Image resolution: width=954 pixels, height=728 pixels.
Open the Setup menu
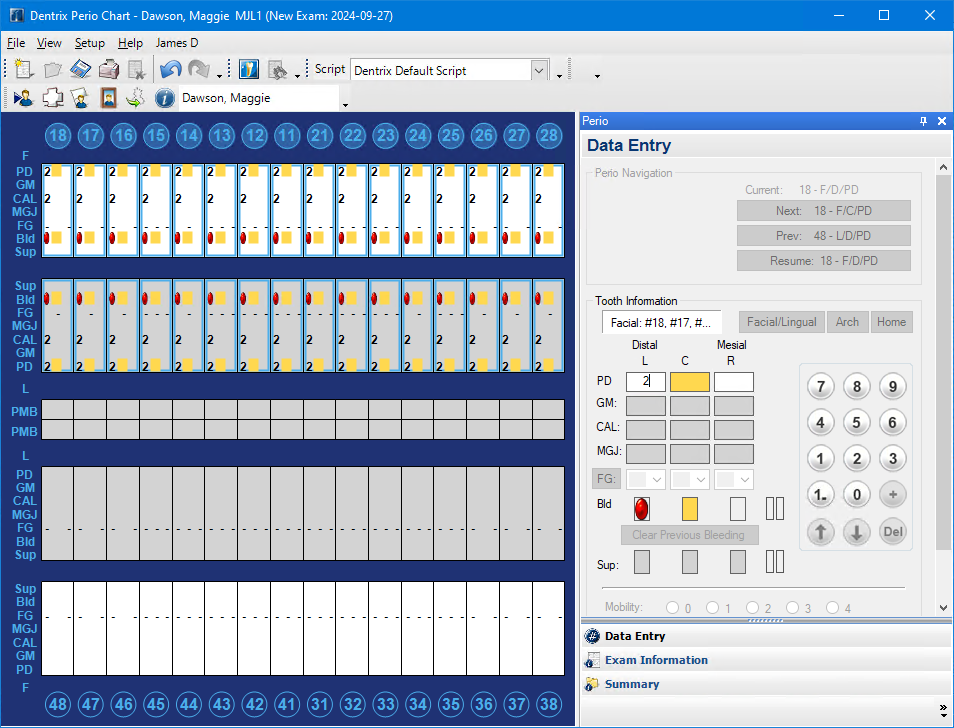click(89, 43)
